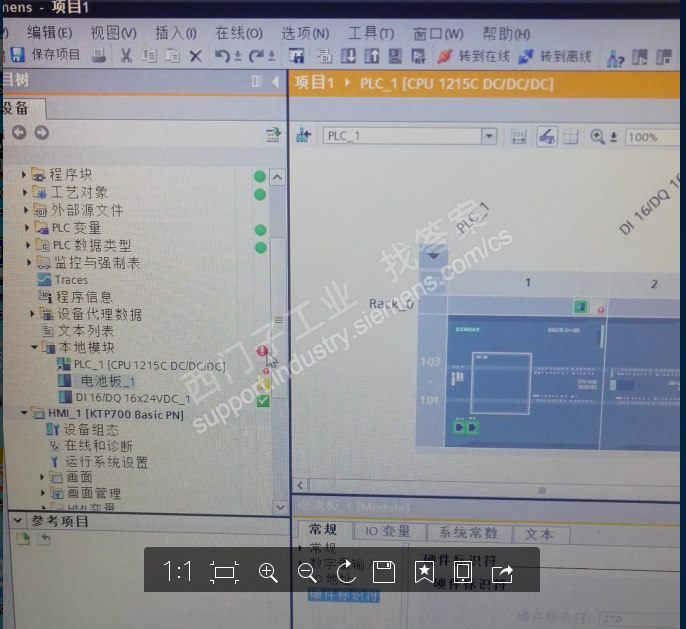Screen dimensions: 686x629
Task: Click the project tree view options icon
Action: pyautogui.click(x=273, y=135)
